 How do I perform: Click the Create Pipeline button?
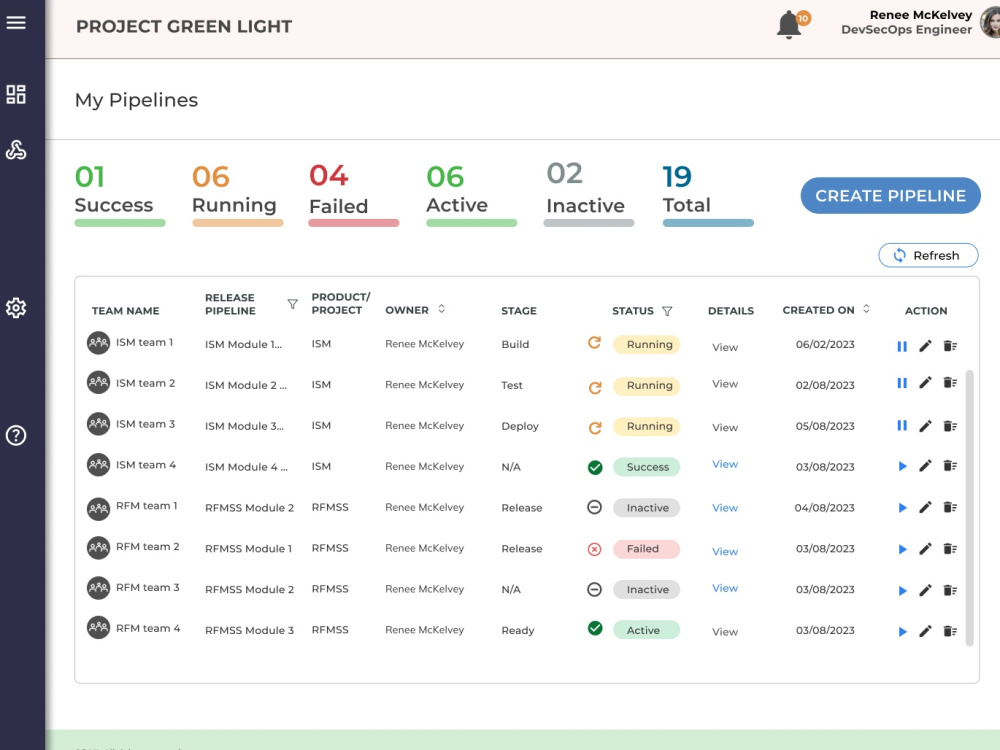point(890,196)
